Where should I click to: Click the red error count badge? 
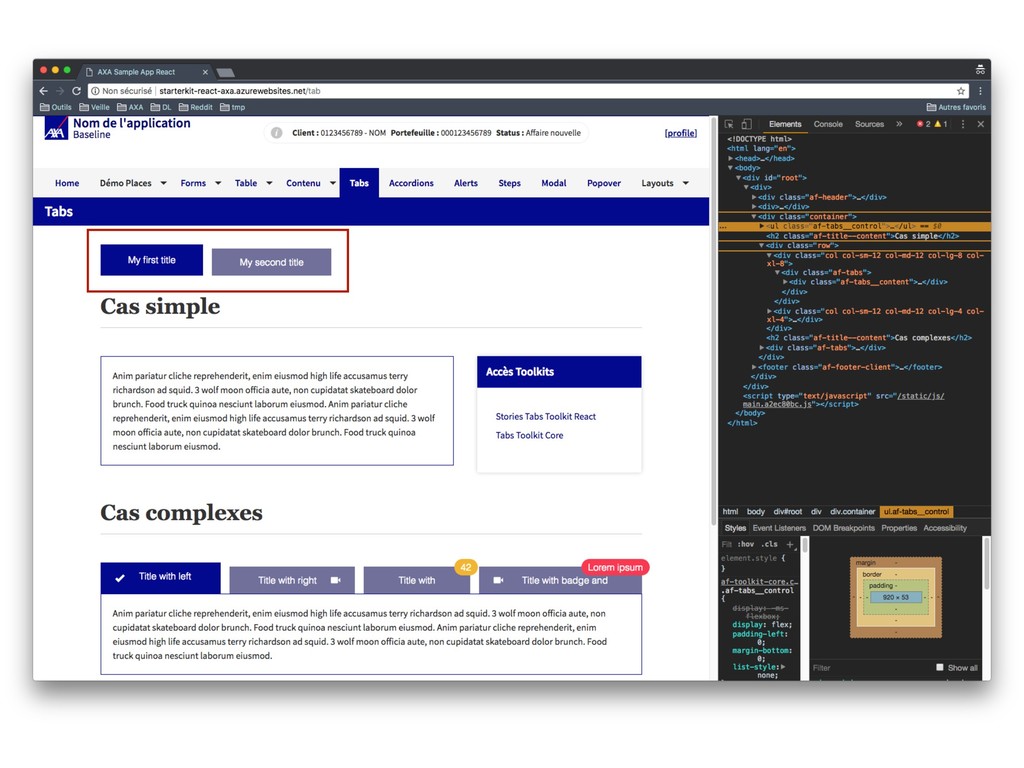[x=923, y=124]
